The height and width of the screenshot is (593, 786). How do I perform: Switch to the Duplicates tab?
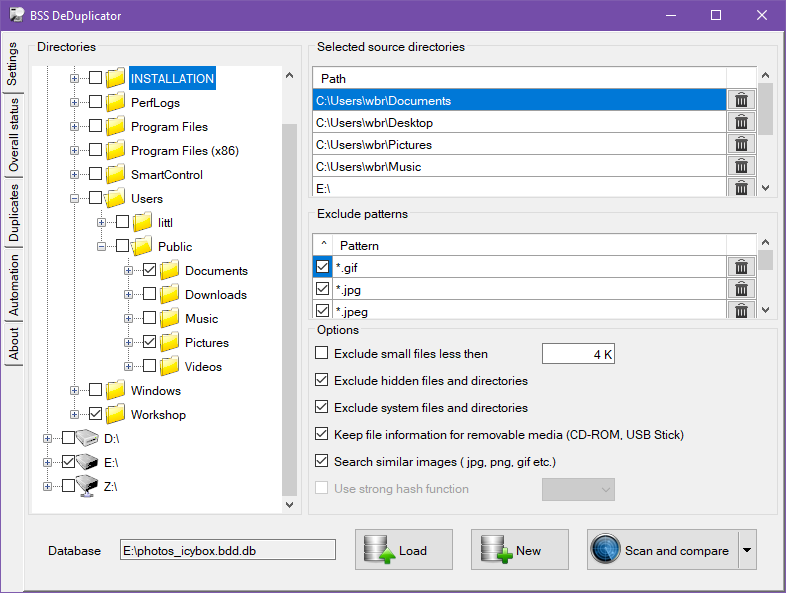pyautogui.click(x=14, y=213)
